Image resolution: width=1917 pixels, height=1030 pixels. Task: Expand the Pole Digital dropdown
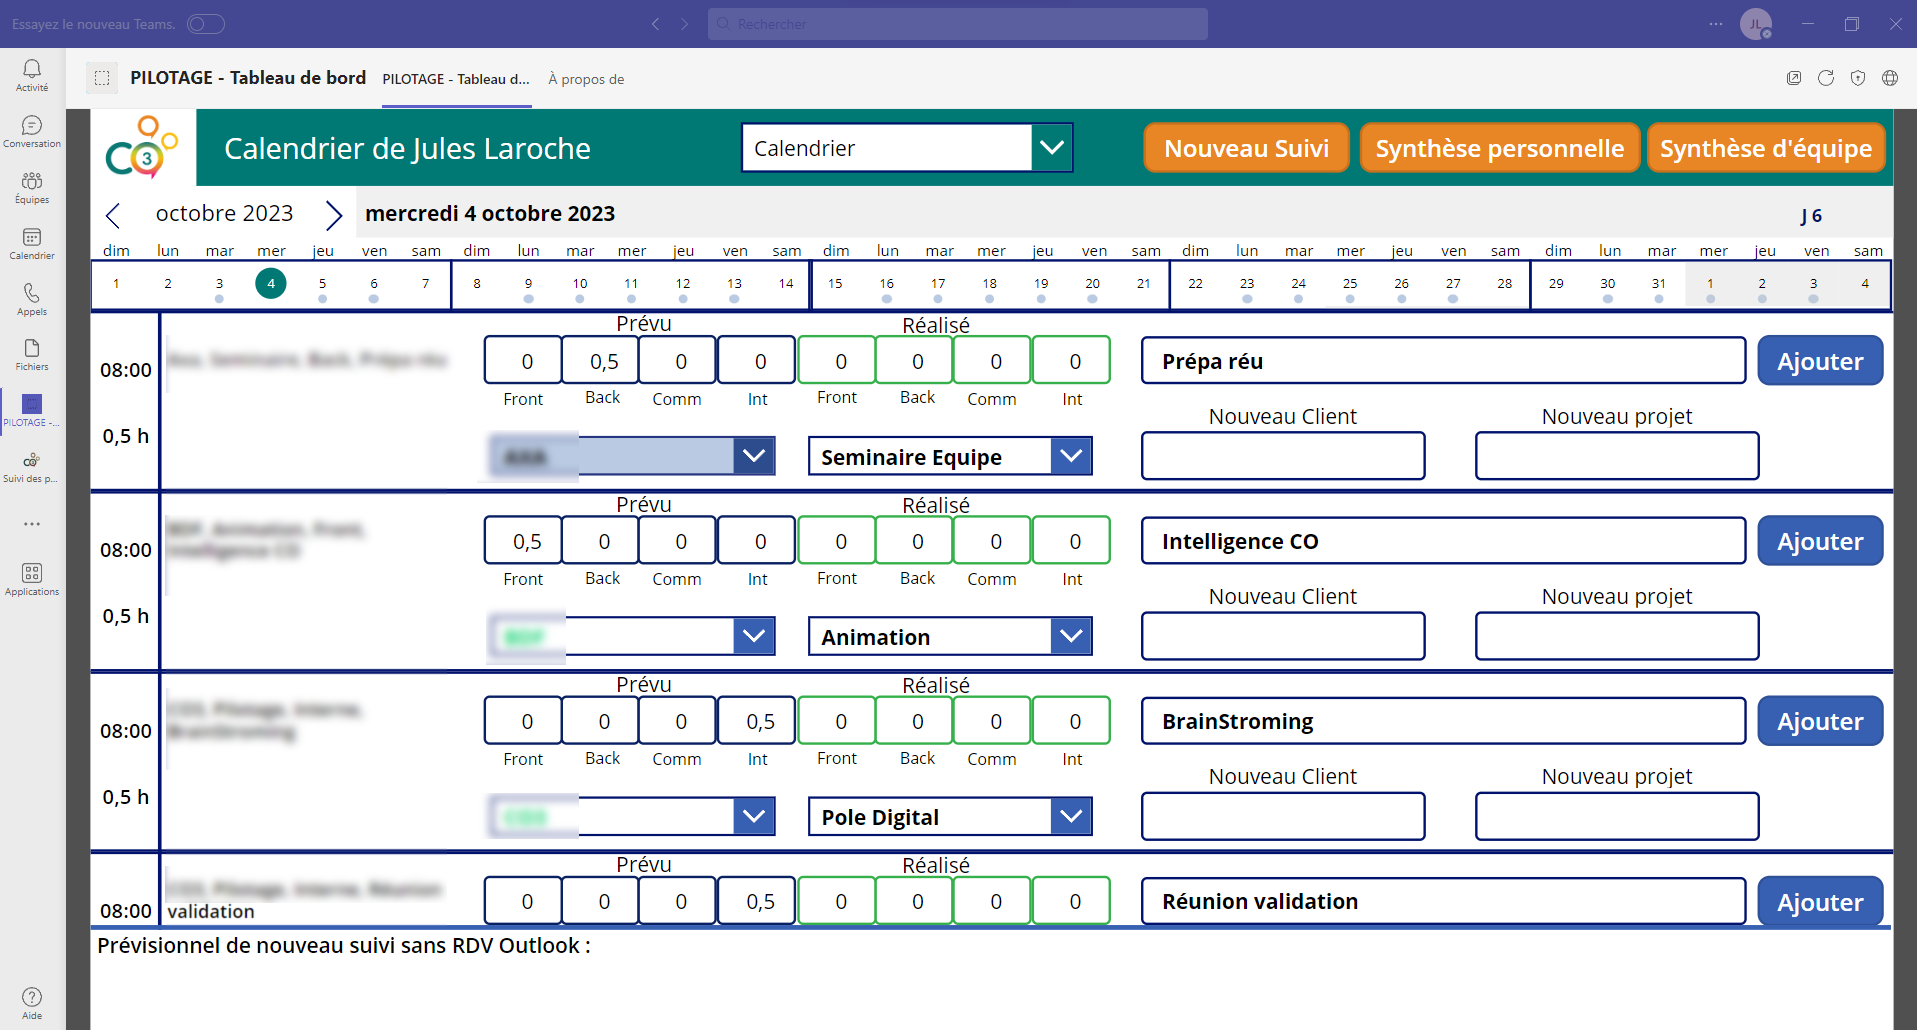tap(1071, 816)
